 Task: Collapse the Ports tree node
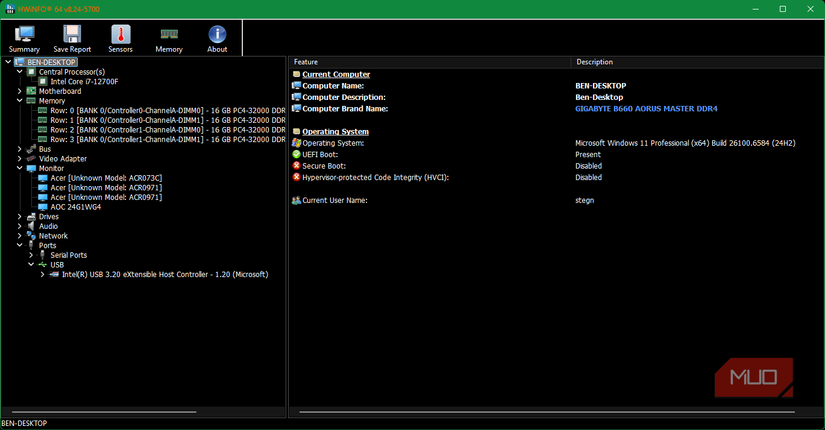click(x=19, y=245)
